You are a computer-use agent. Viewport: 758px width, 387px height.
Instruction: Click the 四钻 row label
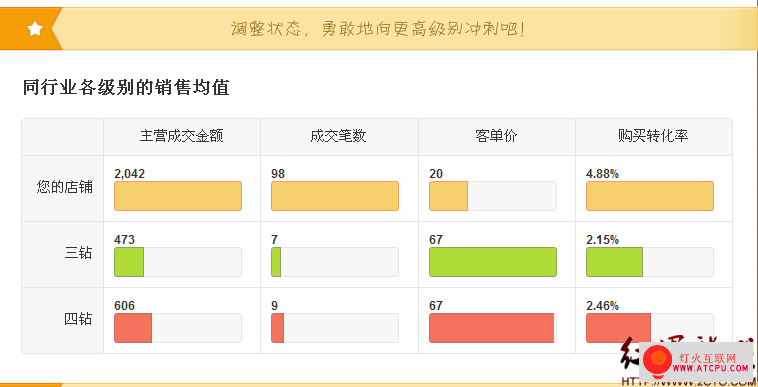pyautogui.click(x=78, y=319)
